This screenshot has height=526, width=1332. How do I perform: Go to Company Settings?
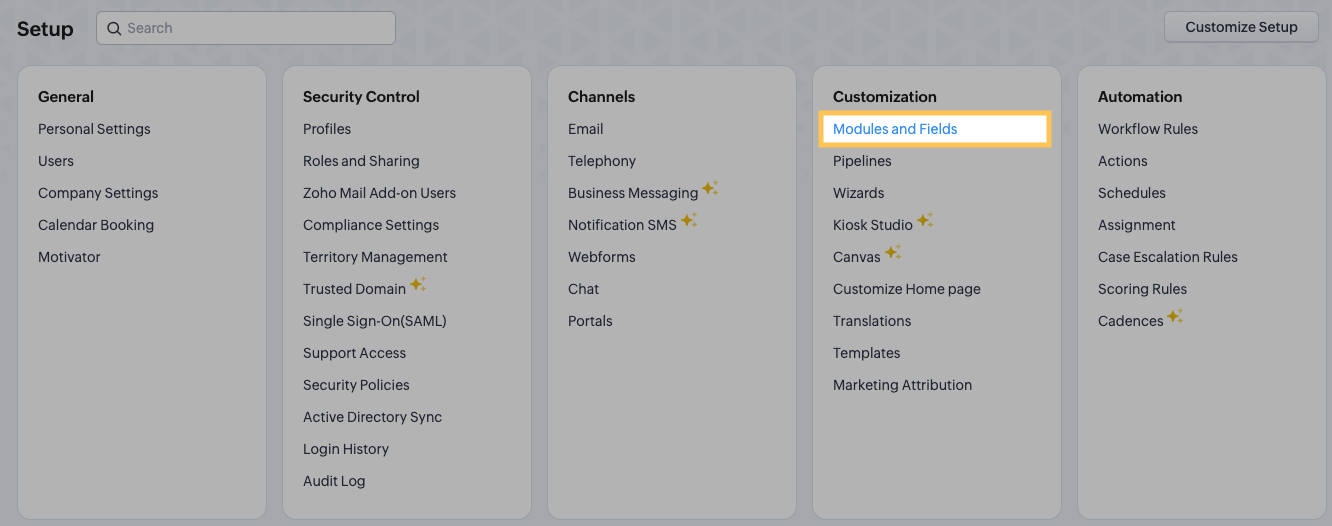[x=98, y=193]
